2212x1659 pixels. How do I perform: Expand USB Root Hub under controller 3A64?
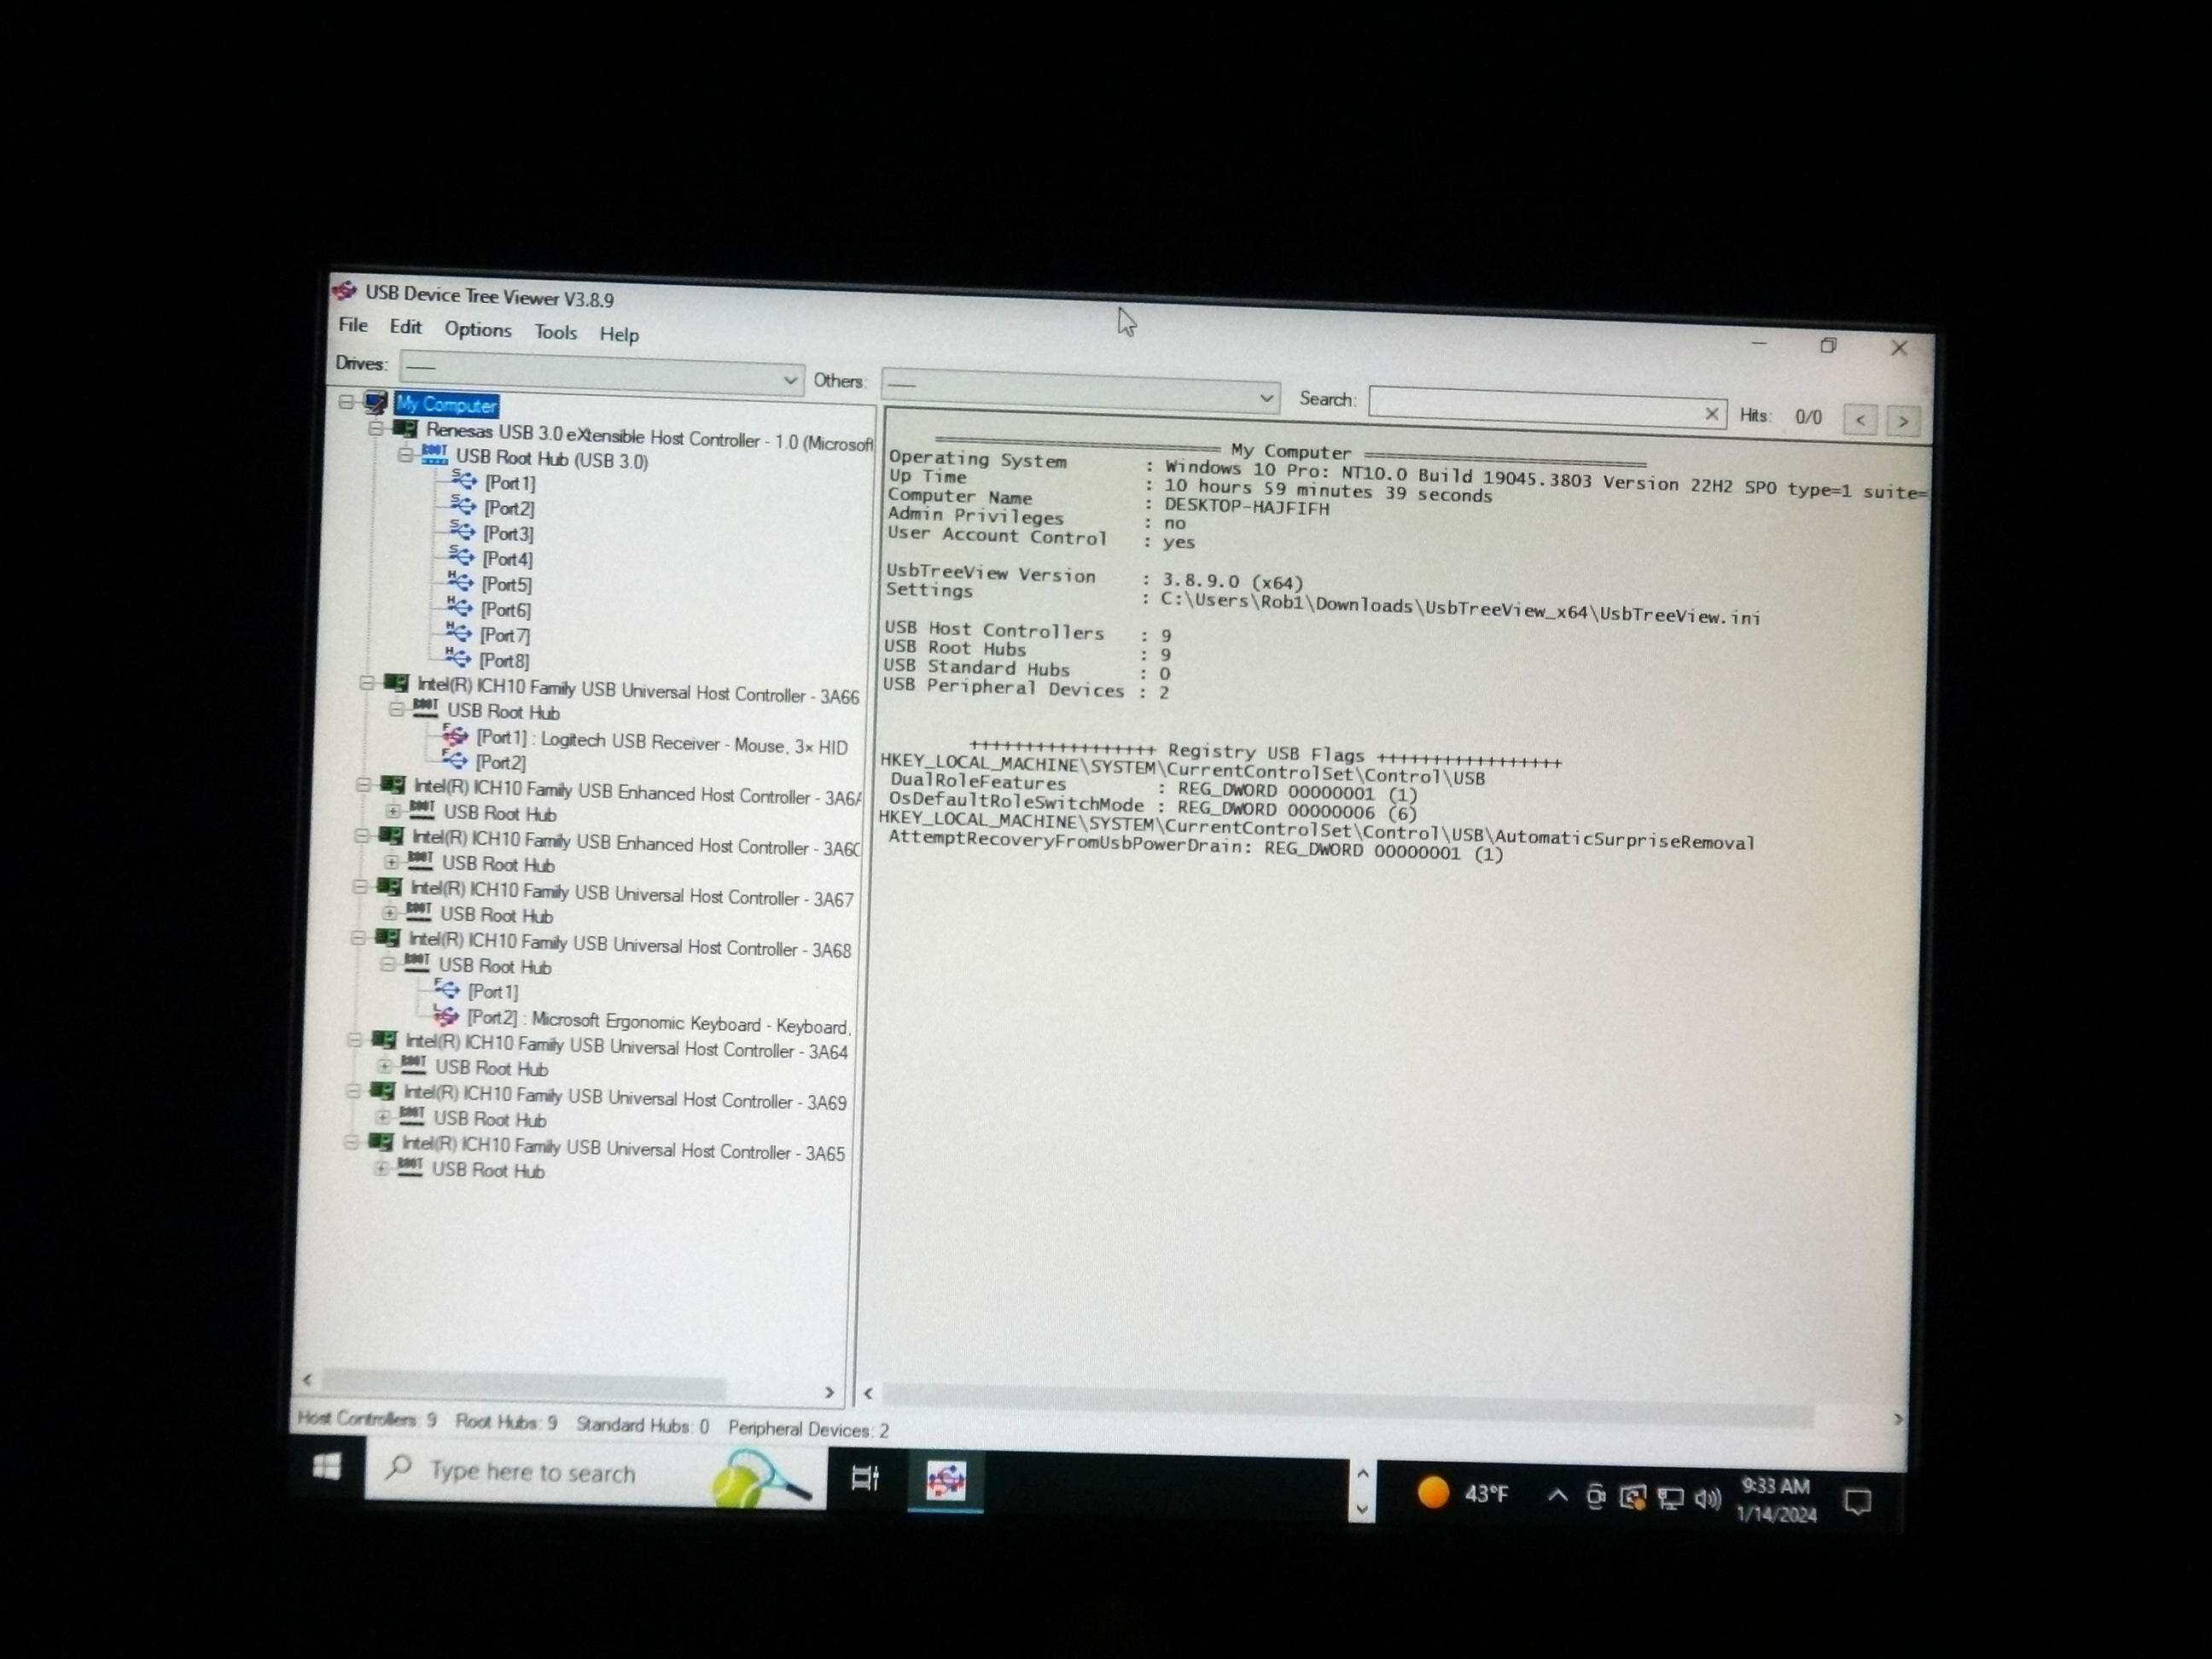coord(385,1066)
